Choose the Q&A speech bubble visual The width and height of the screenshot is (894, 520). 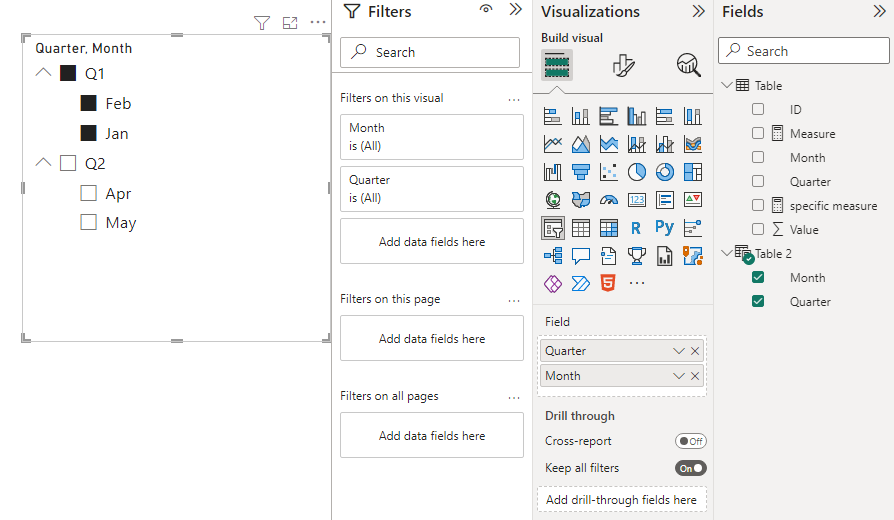(580, 255)
